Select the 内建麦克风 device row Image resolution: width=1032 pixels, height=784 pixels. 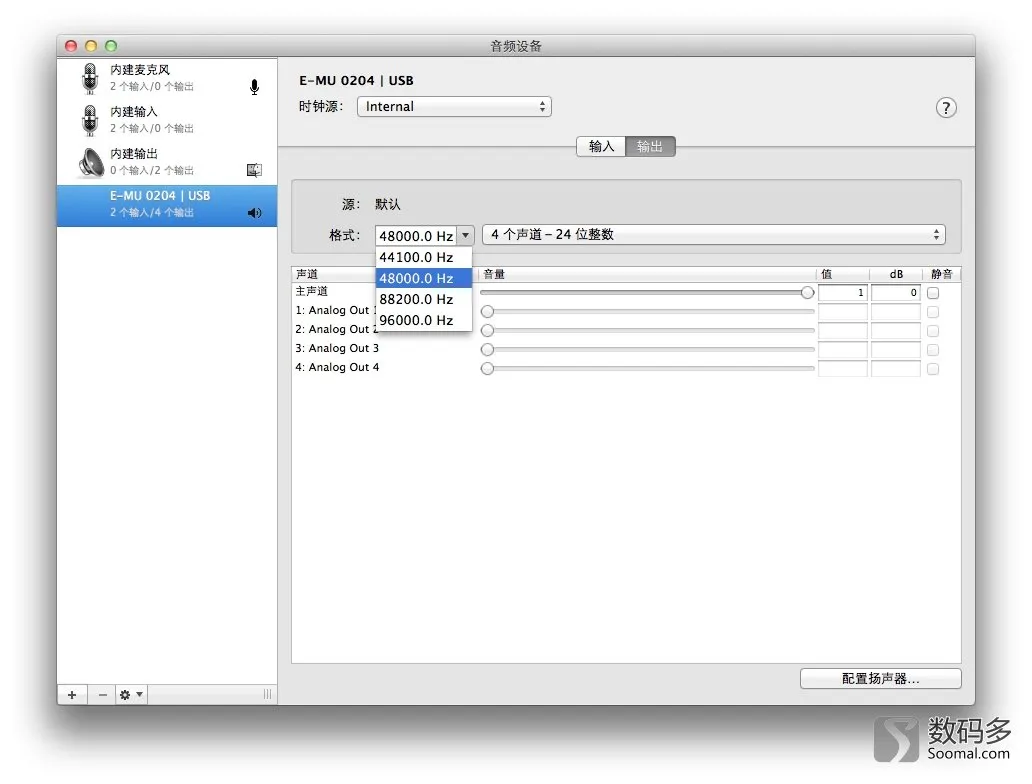point(167,78)
